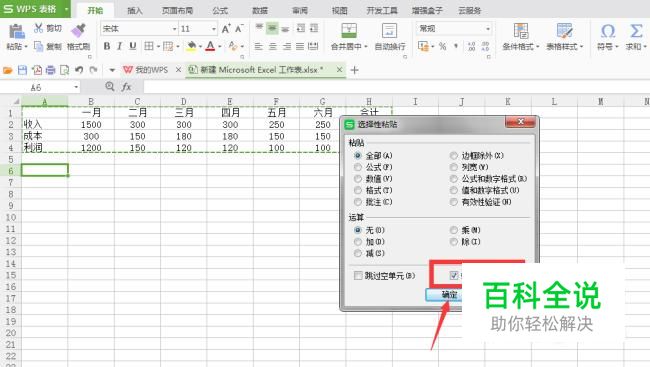Toggle bold formatting in ribbon
Image resolution: width=650 pixels, height=367 pixels.
pos(107,46)
